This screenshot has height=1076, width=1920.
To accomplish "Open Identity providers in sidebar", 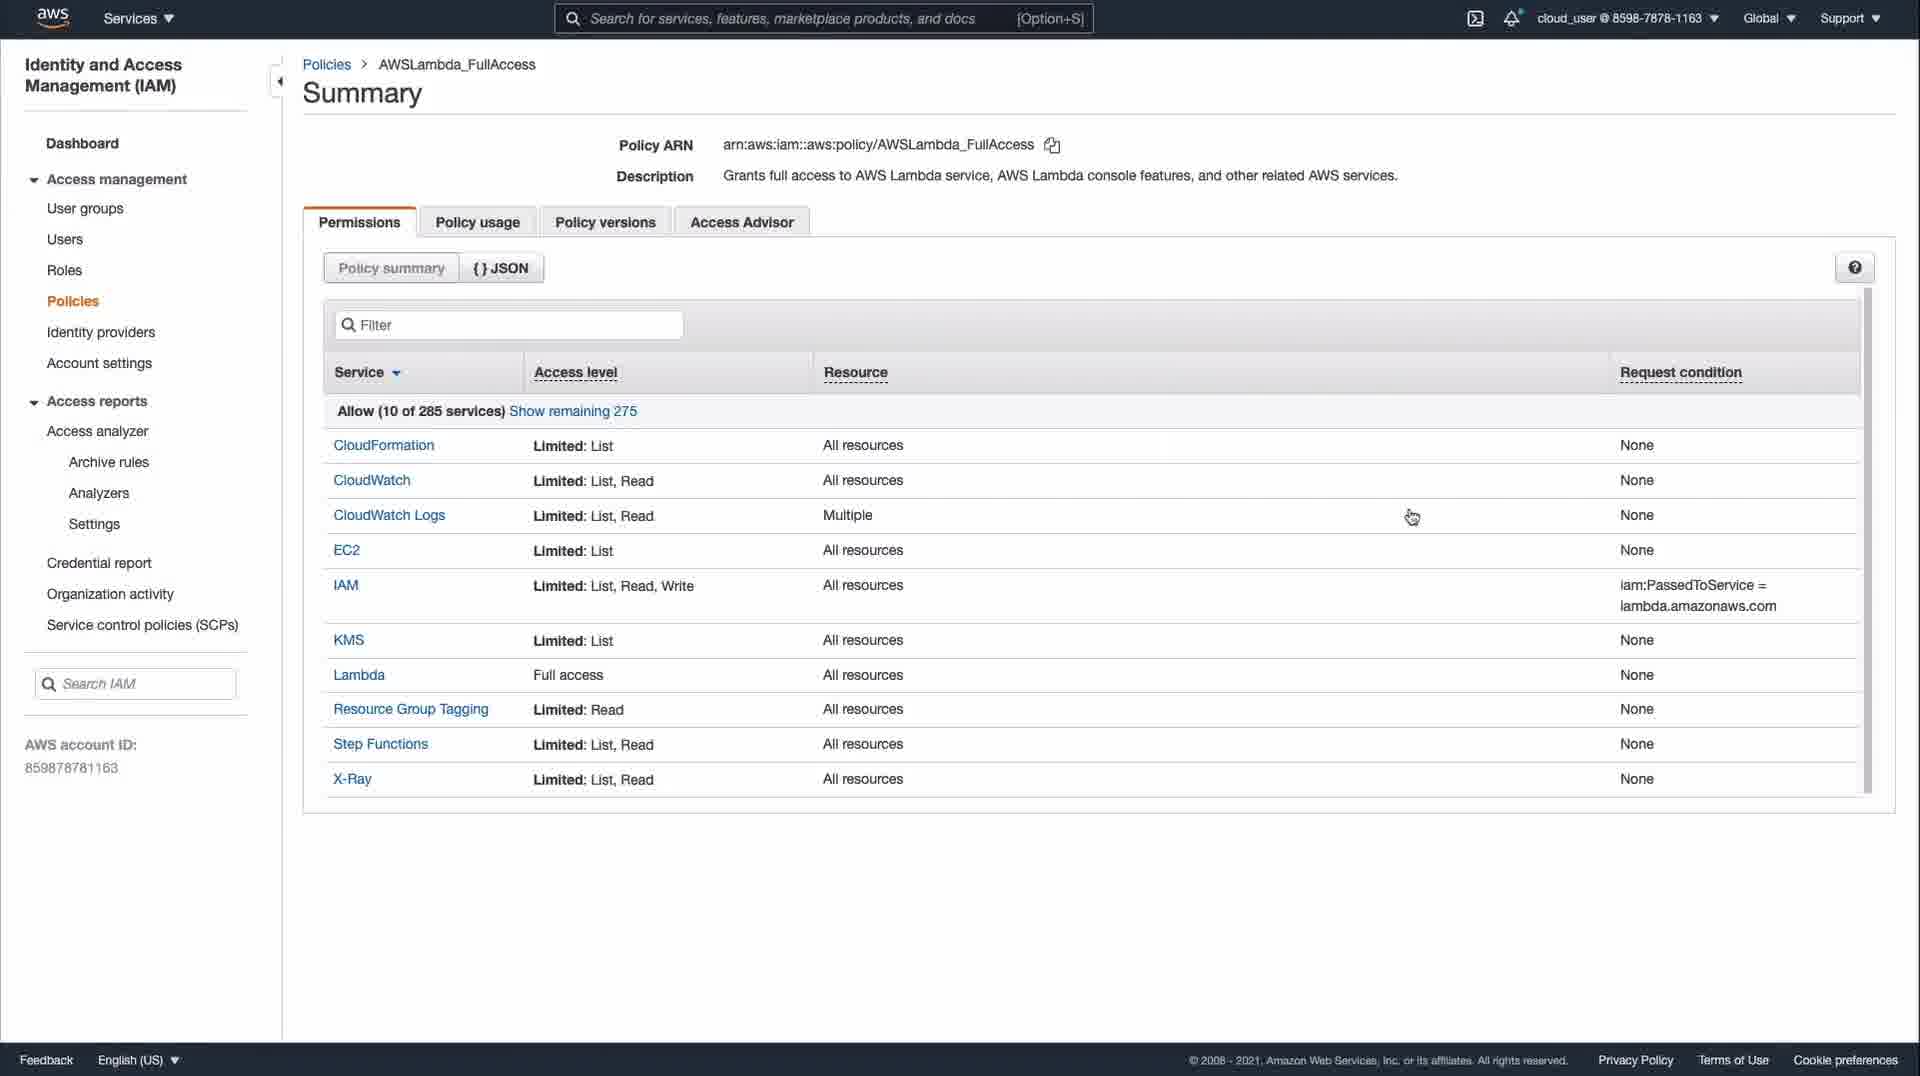I will pos(101,333).
